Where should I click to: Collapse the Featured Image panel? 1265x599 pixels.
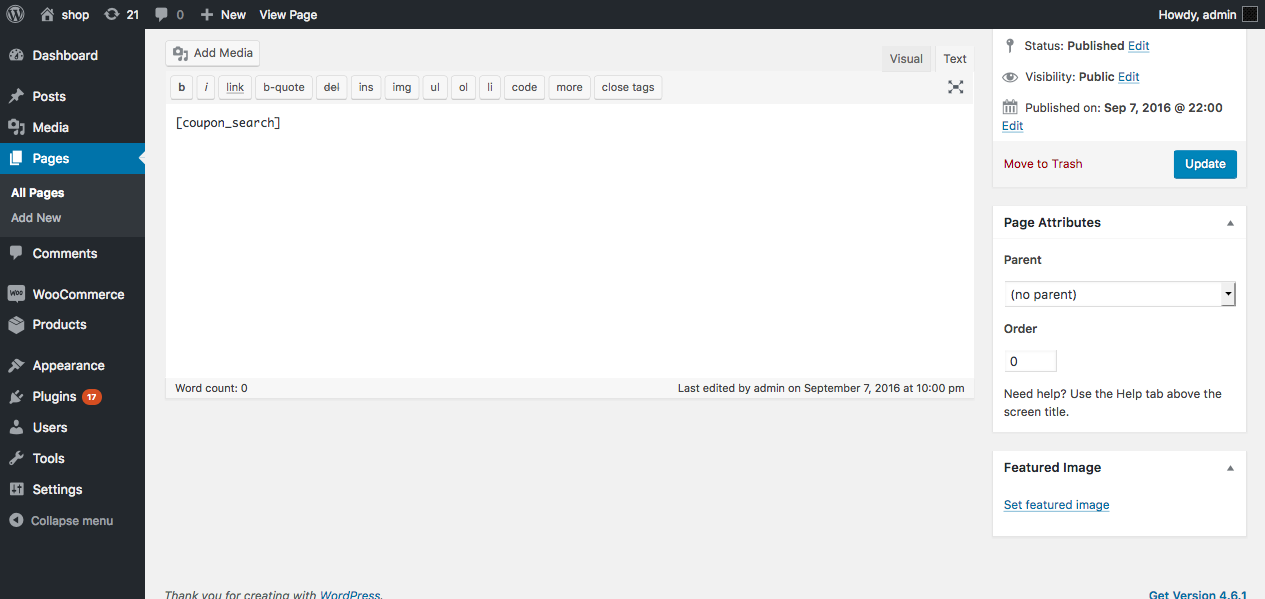tap(1230, 468)
